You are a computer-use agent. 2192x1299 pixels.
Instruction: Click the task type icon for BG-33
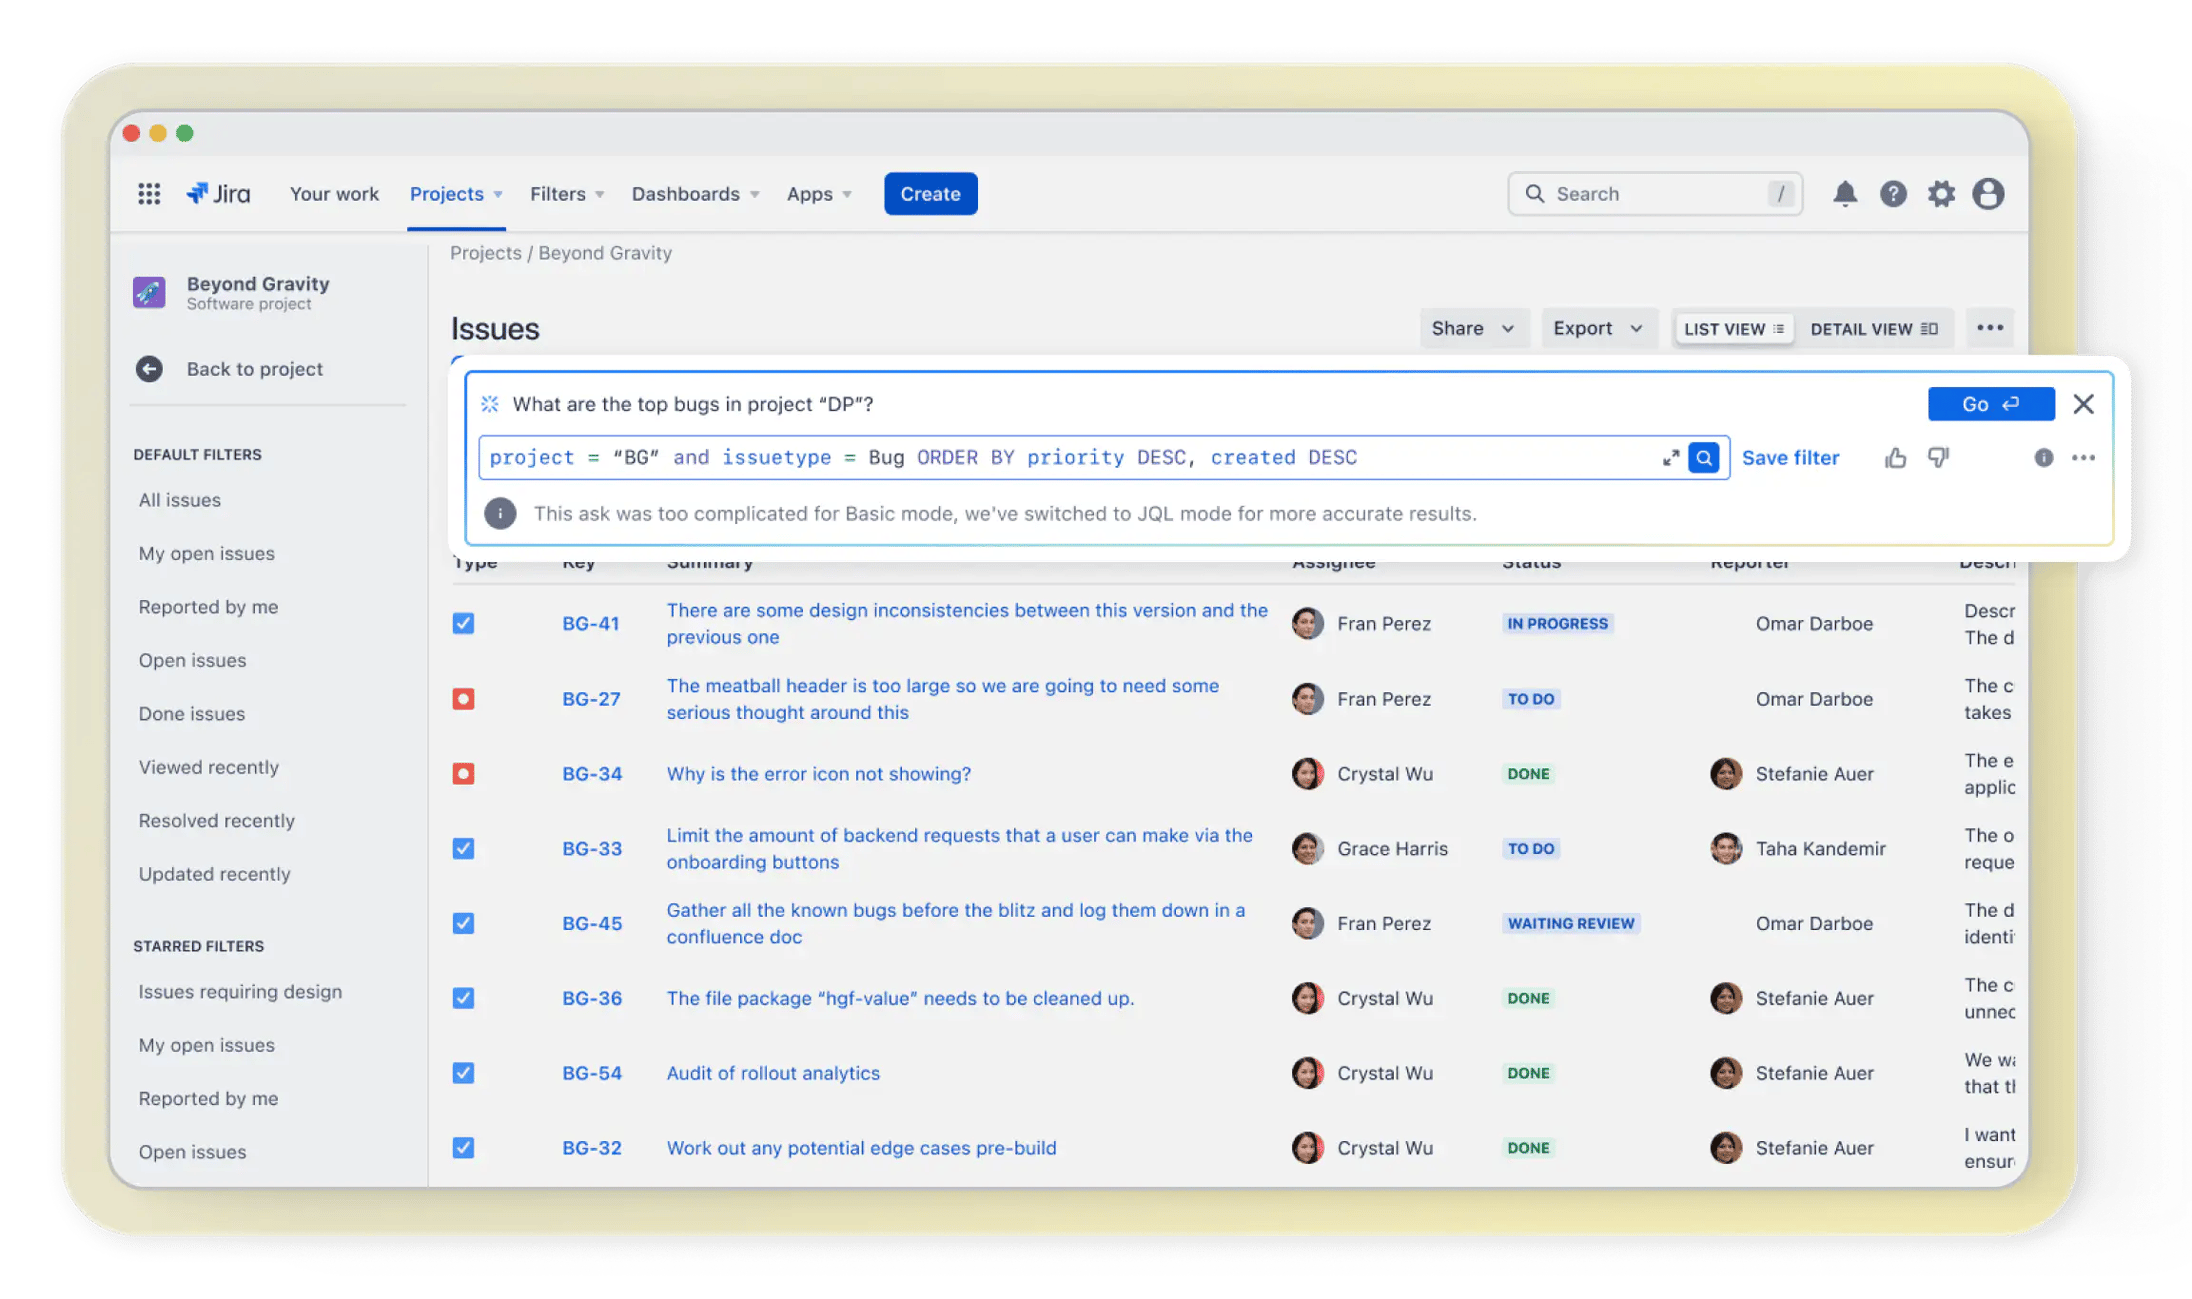click(463, 849)
